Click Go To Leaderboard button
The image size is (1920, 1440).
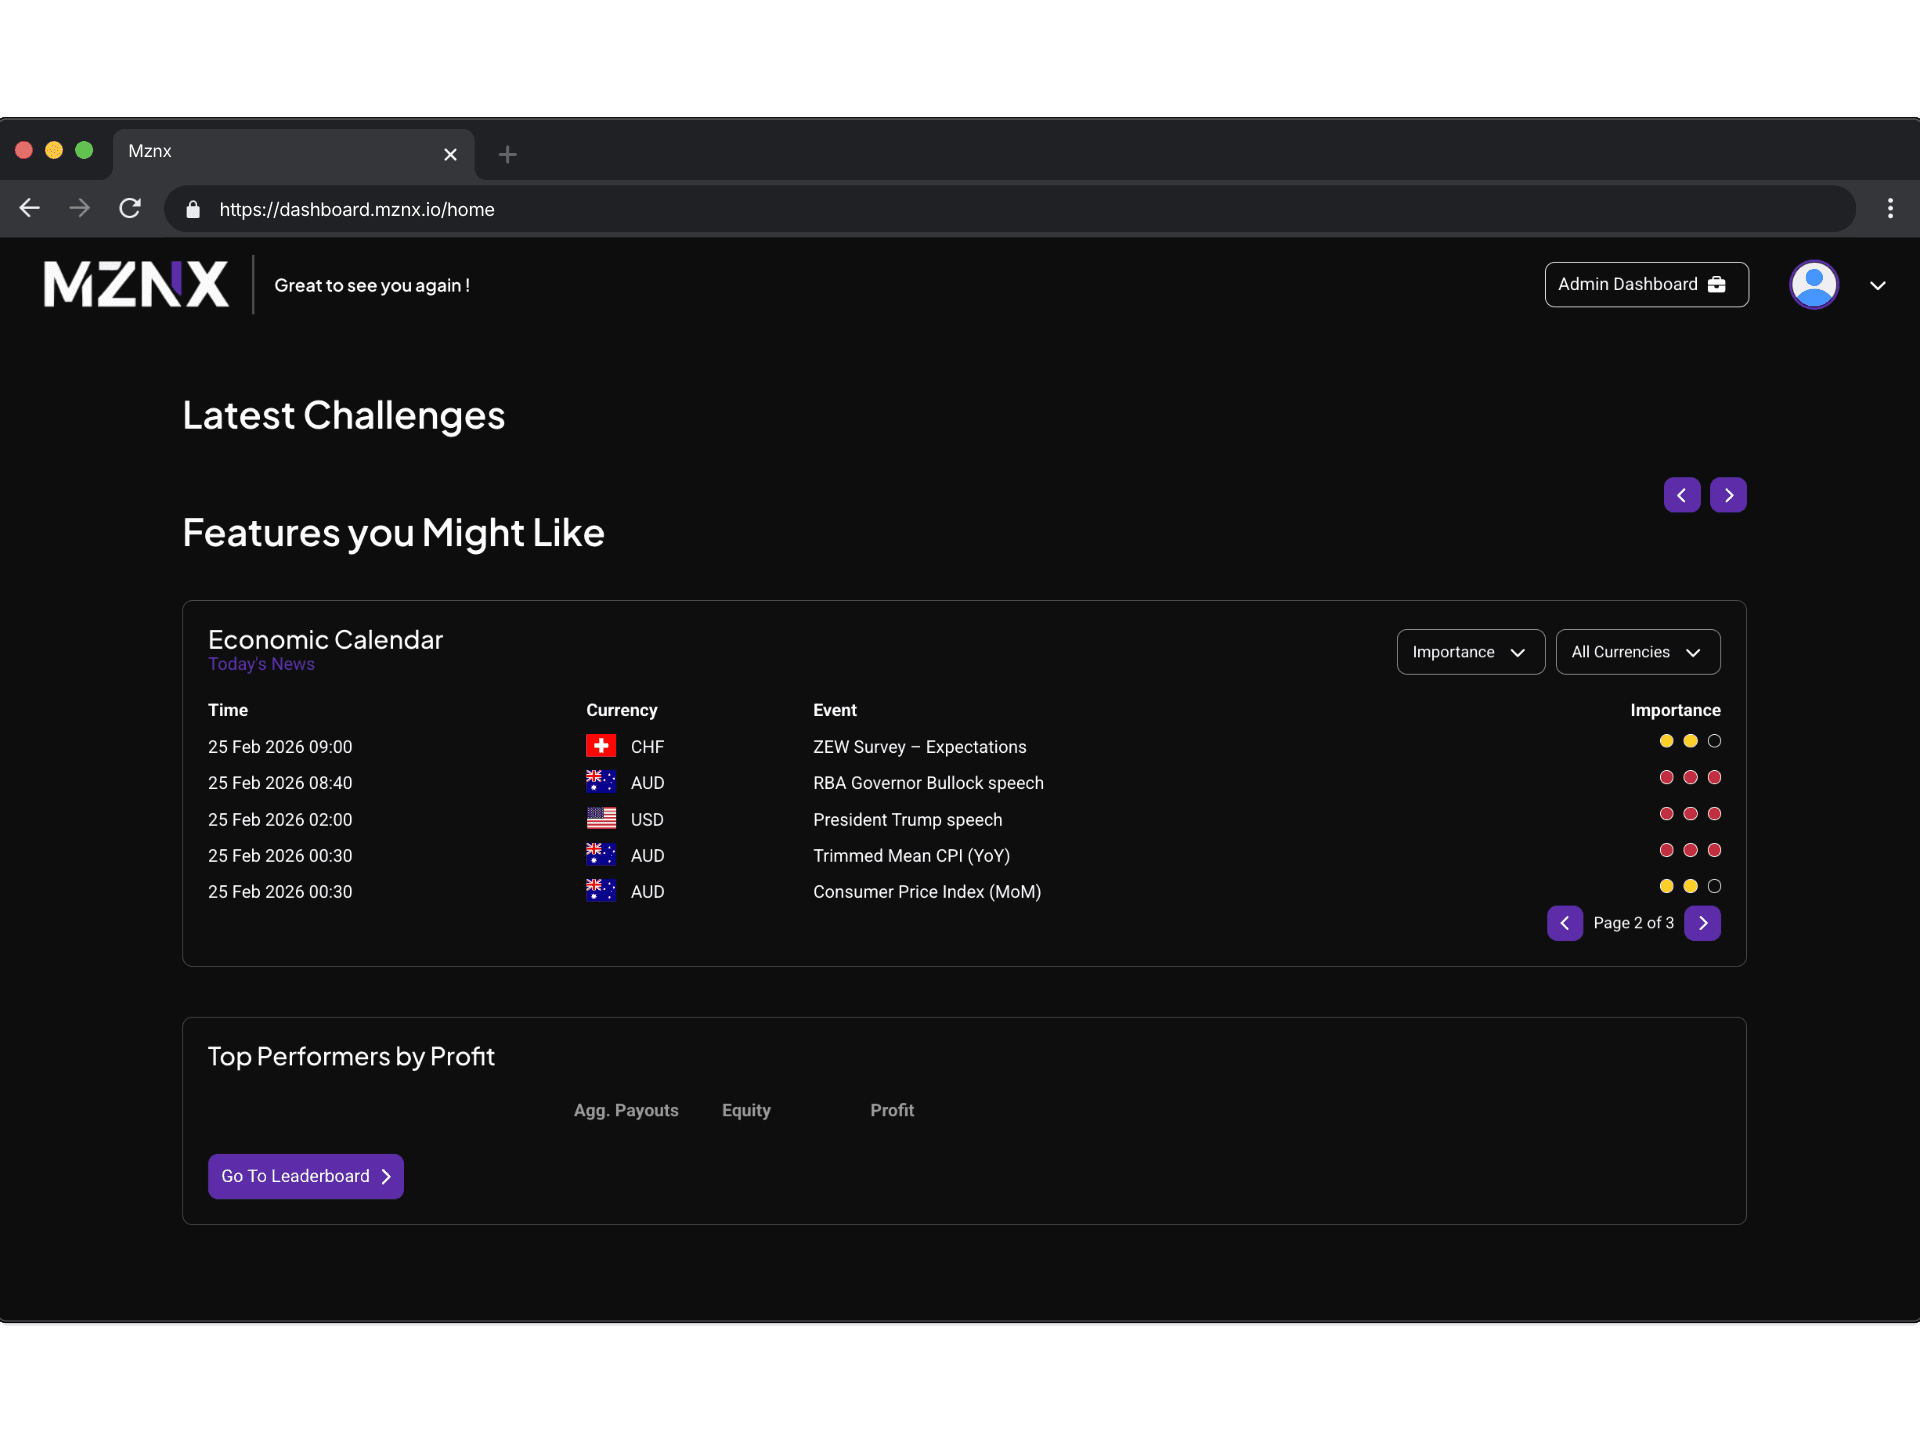[305, 1176]
